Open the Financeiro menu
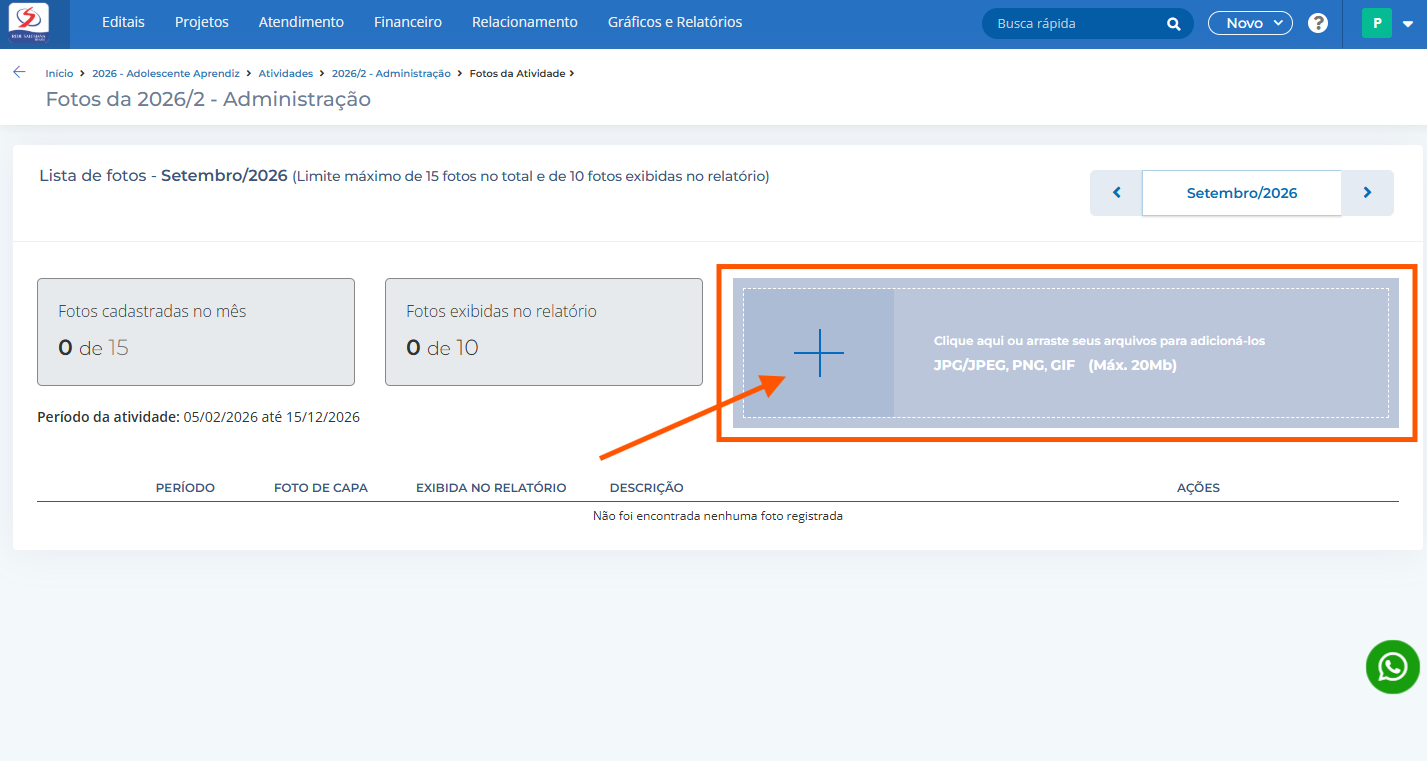Viewport: 1427px width, 761px height. click(x=408, y=22)
